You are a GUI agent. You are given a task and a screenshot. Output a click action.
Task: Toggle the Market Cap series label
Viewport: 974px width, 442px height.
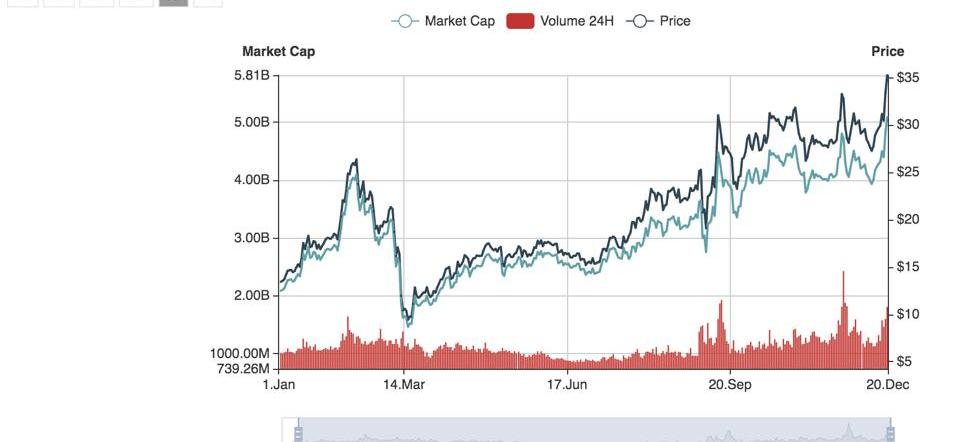click(x=459, y=21)
